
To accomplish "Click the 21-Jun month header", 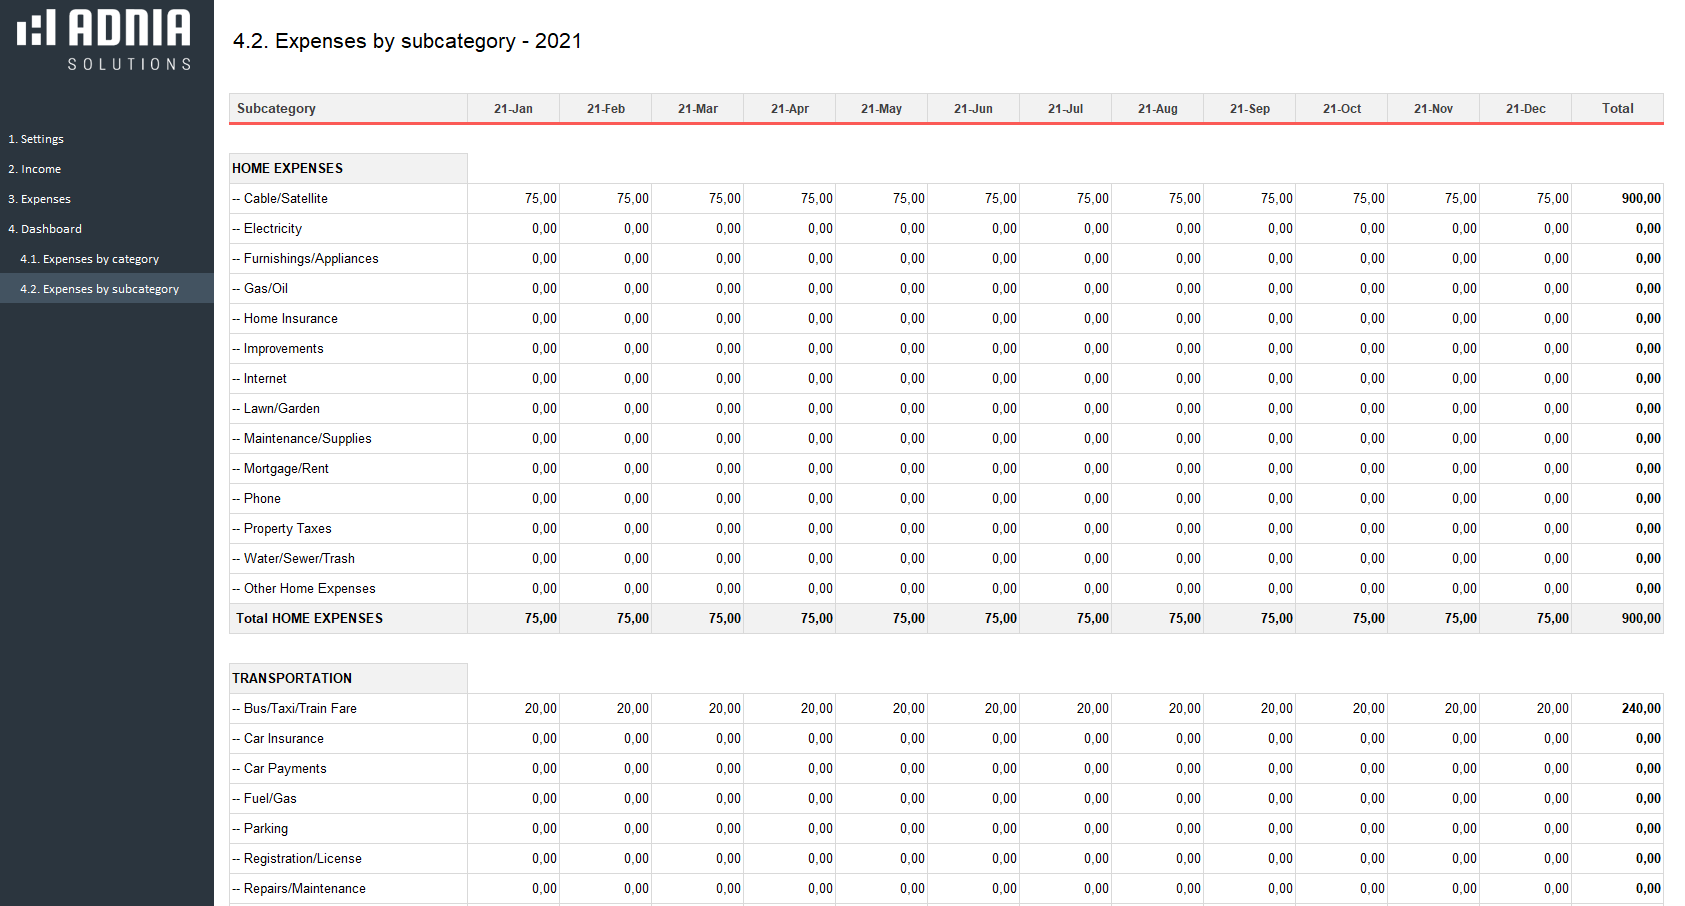I will [x=973, y=108].
